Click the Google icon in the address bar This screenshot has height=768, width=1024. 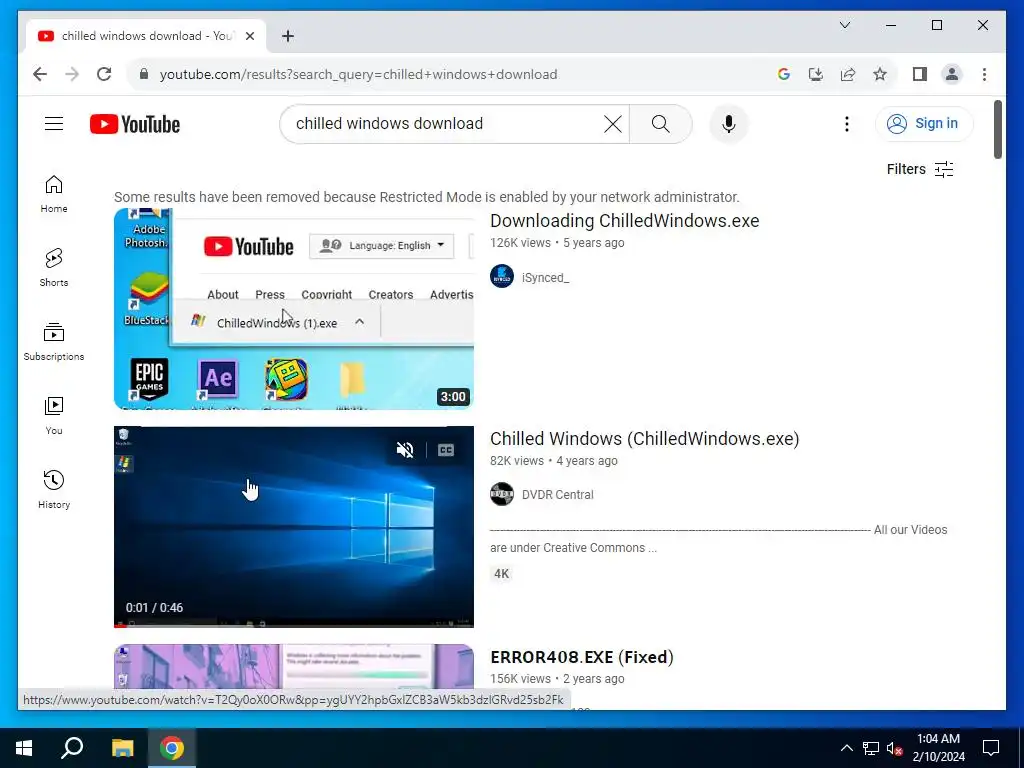[784, 74]
